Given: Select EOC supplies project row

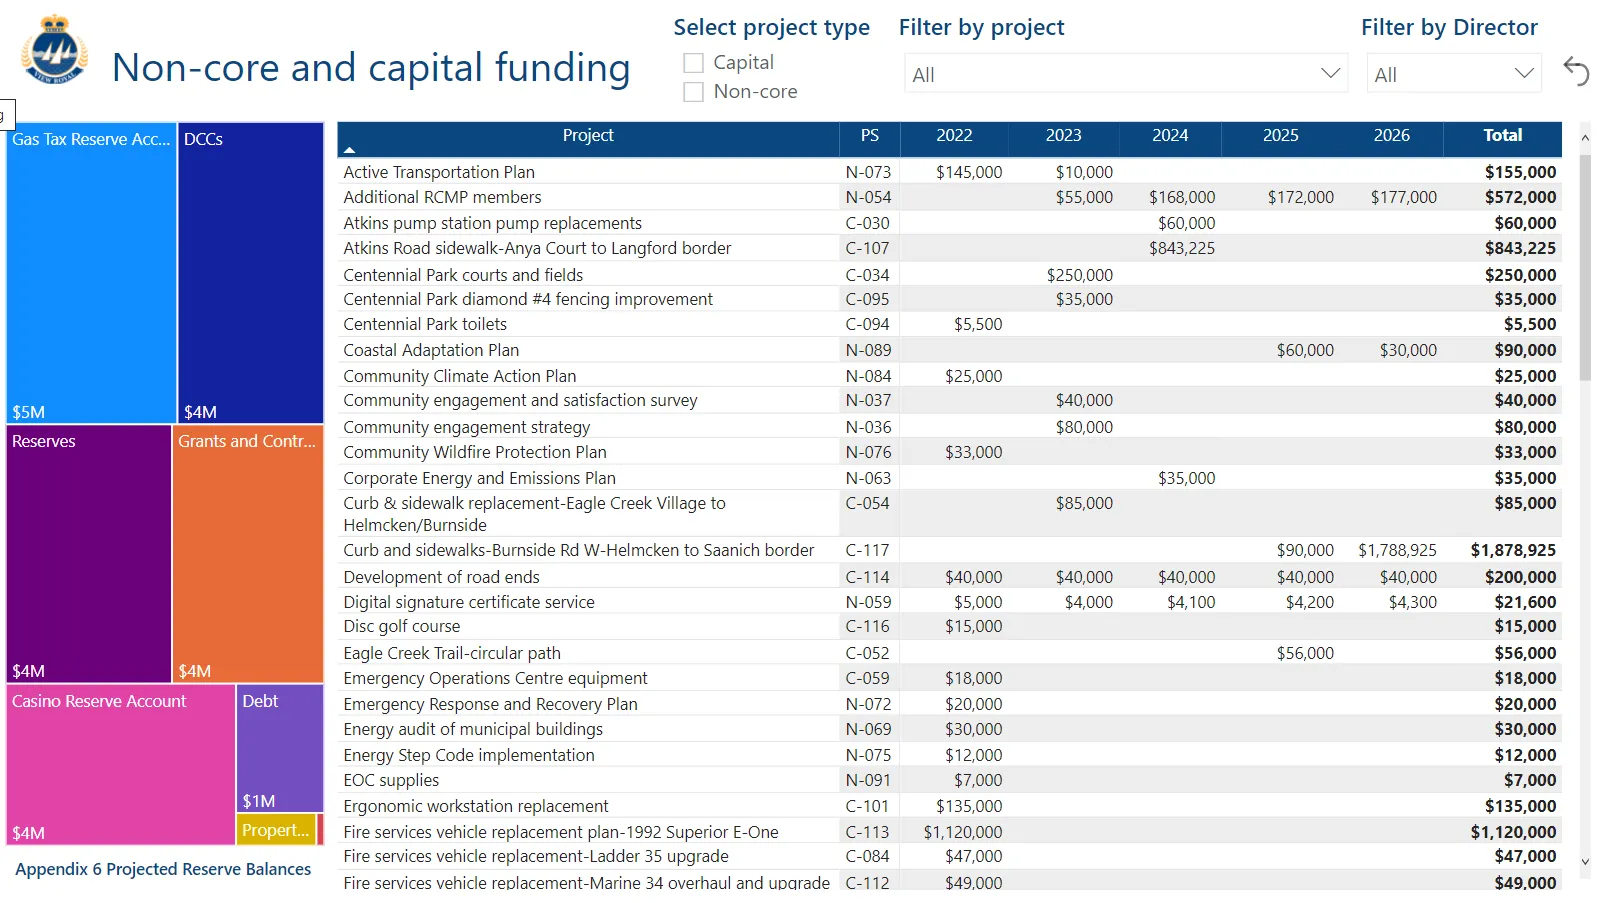Looking at the screenshot, I should pyautogui.click(x=950, y=780).
